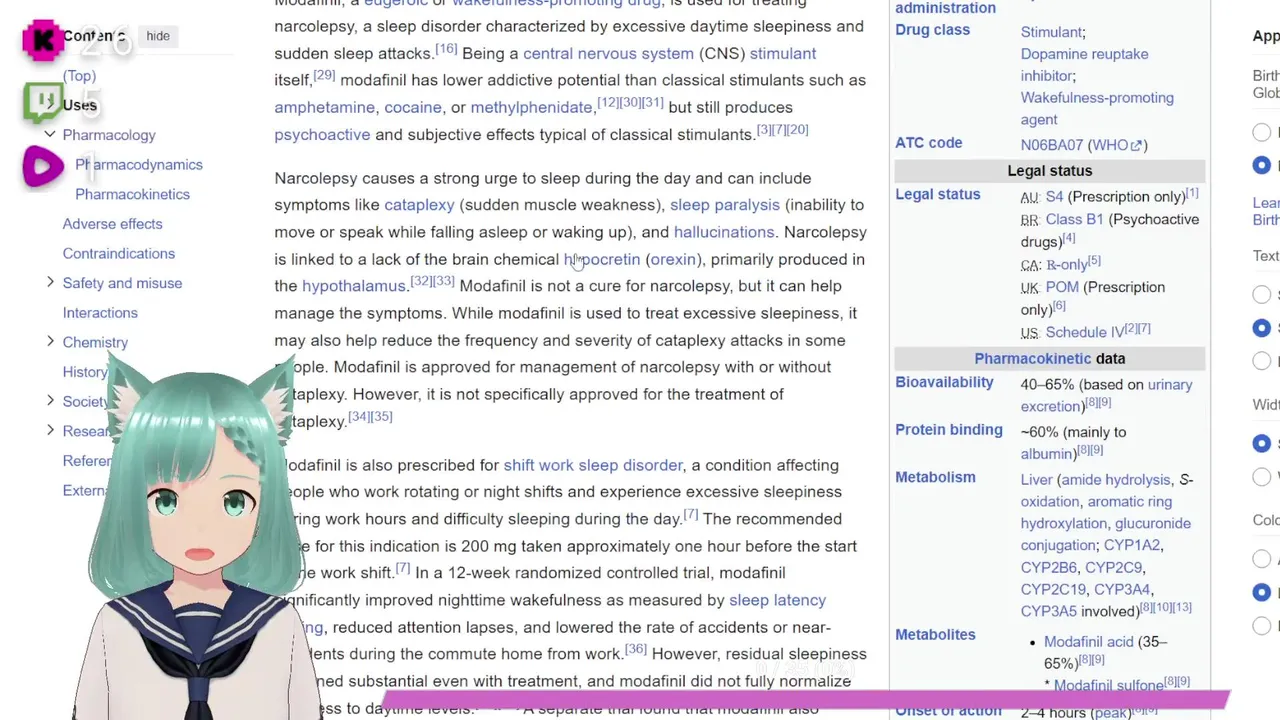This screenshot has width=1280, height=720.
Task: Open the Drug class label link
Action: (932, 30)
